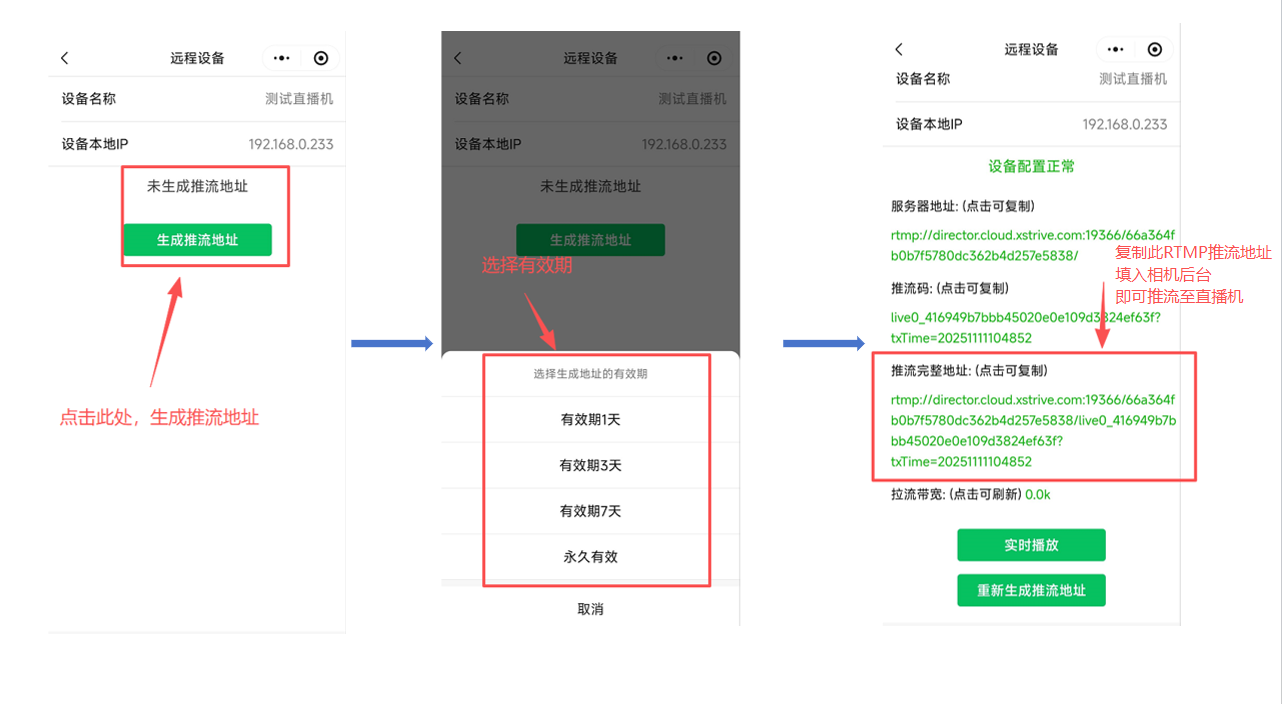Tap the circular target icon in the middle phone

(x=714, y=58)
